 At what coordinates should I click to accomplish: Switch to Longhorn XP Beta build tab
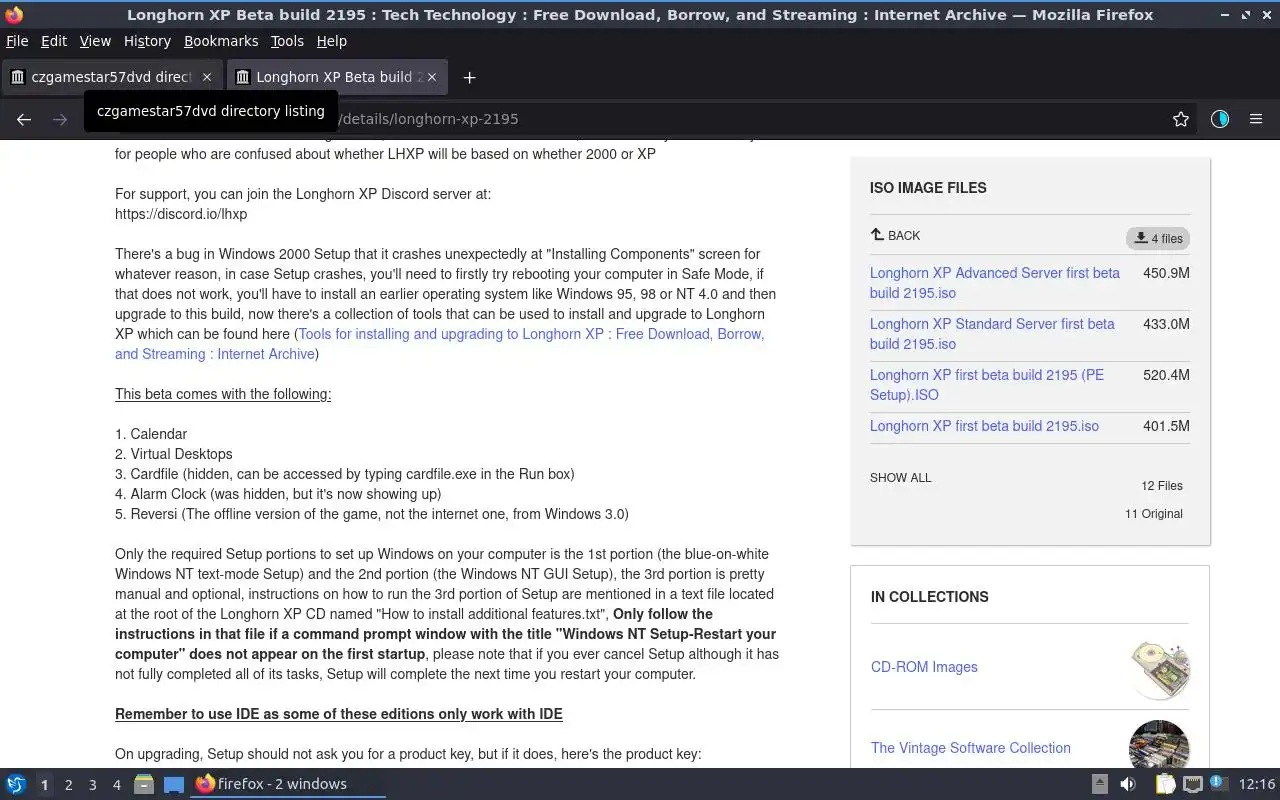click(338, 77)
